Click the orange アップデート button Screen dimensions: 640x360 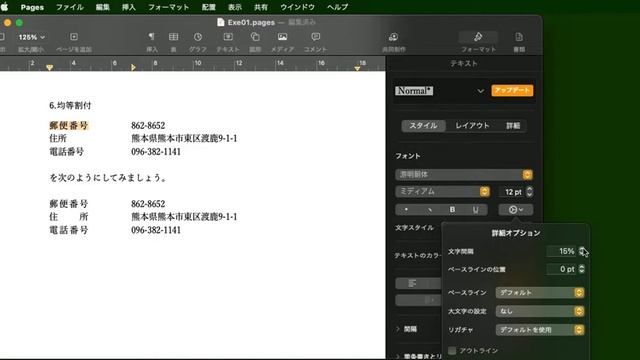pyautogui.click(x=512, y=90)
